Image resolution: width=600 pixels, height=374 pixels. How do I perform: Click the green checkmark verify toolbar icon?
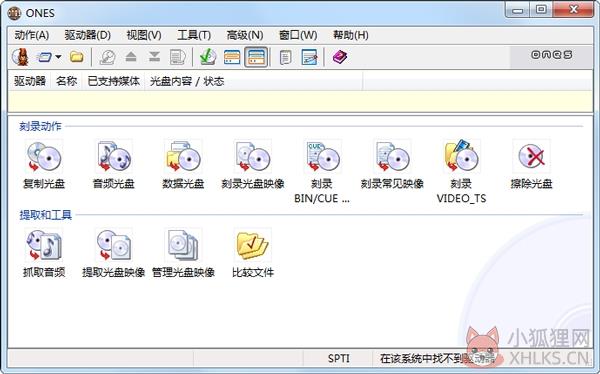pyautogui.click(x=208, y=57)
